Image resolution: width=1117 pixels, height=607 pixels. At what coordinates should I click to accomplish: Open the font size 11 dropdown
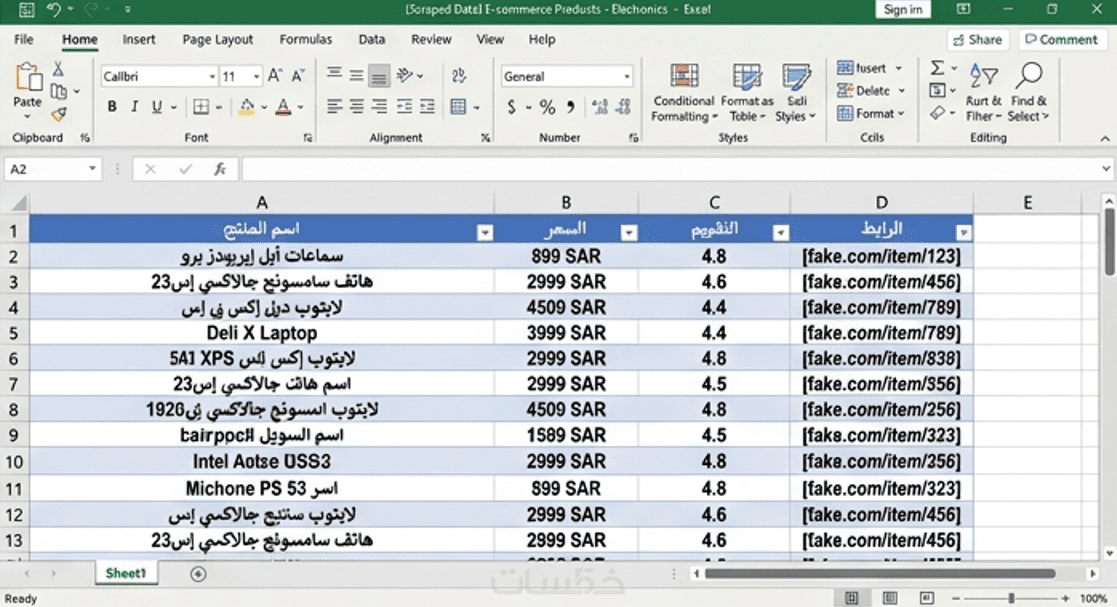pos(256,76)
